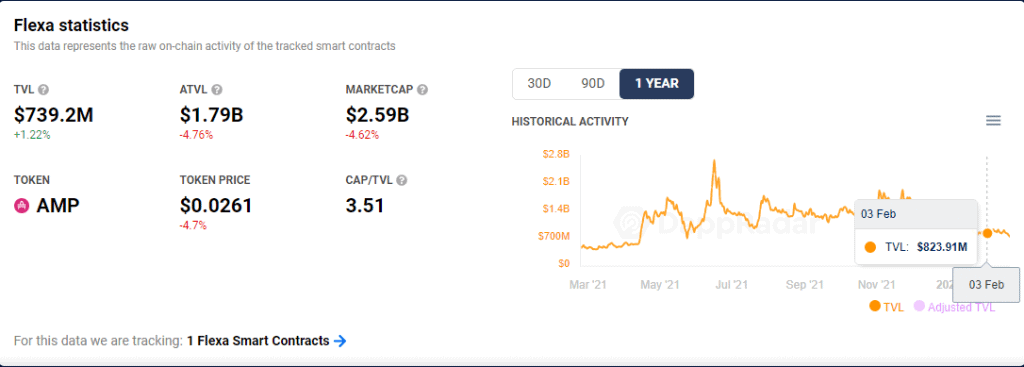Toggle Adjusted TVL series in legend
Viewport: 1024px width, 367px height.
pos(955,307)
